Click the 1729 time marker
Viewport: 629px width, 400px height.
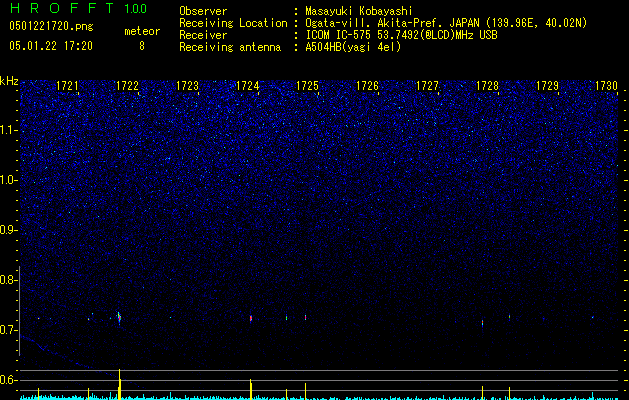547,86
